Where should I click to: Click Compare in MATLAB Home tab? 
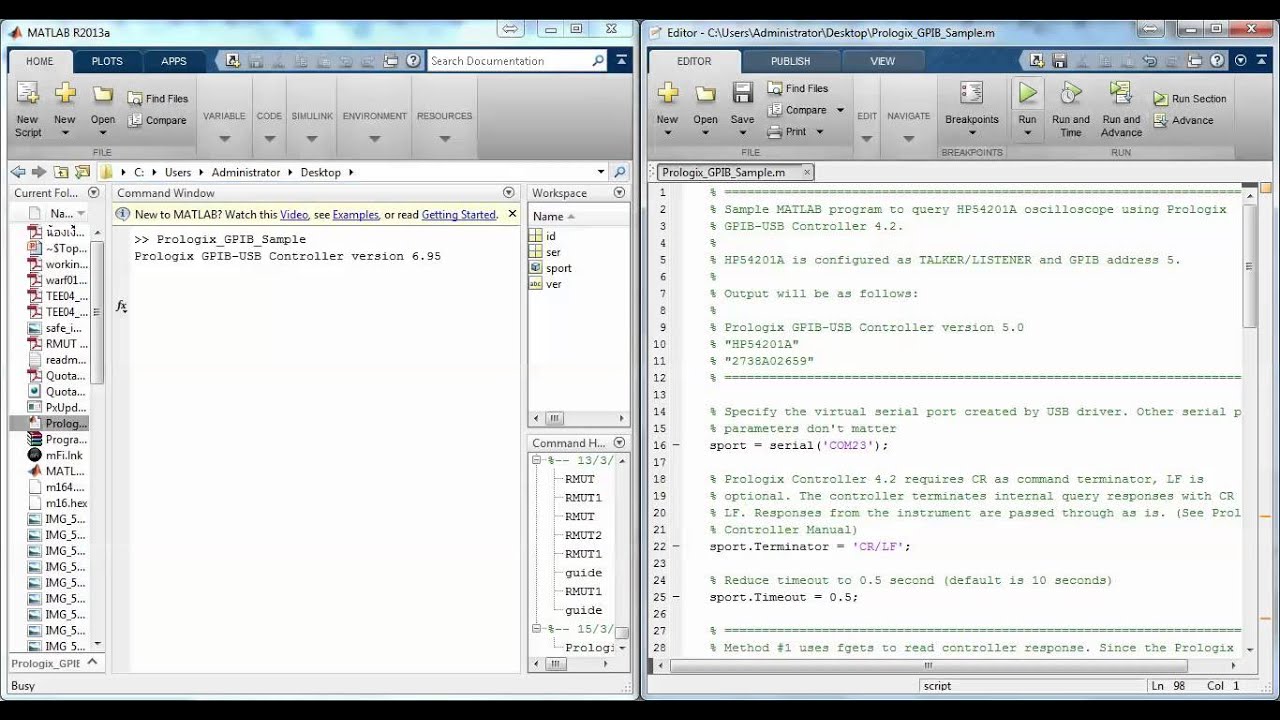pos(157,120)
